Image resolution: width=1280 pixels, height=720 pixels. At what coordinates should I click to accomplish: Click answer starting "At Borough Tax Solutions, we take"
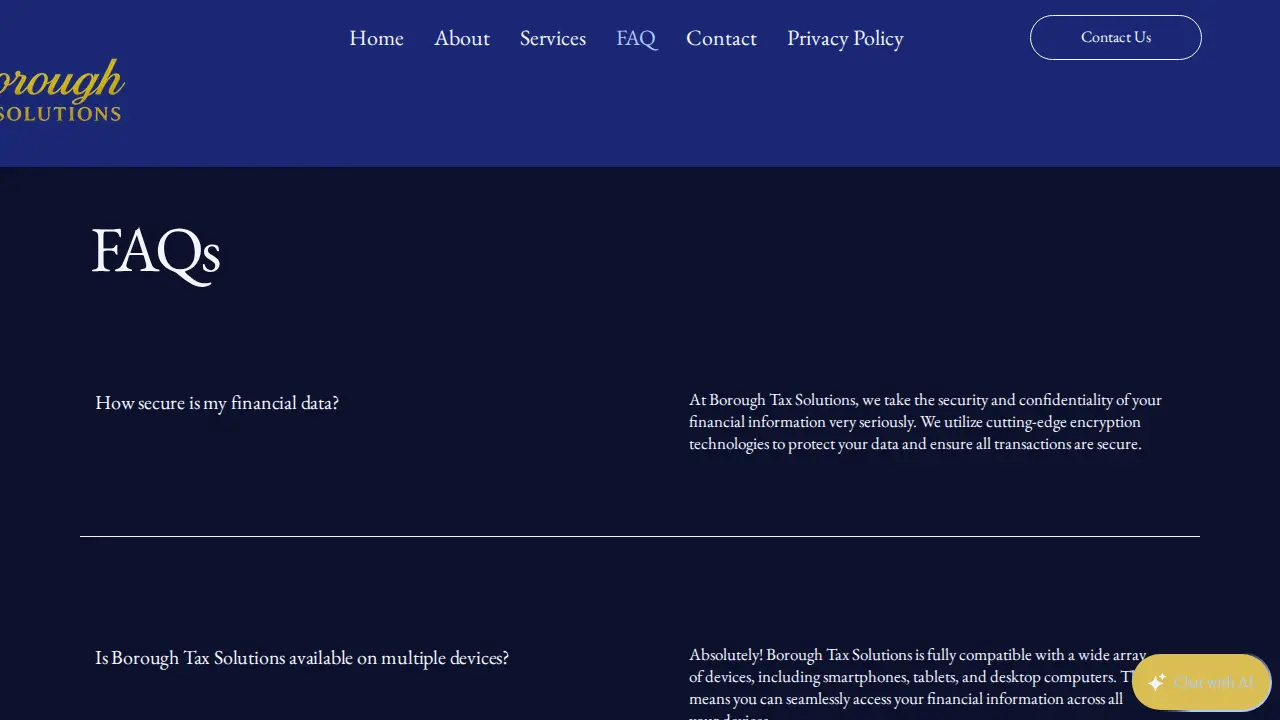point(925,422)
